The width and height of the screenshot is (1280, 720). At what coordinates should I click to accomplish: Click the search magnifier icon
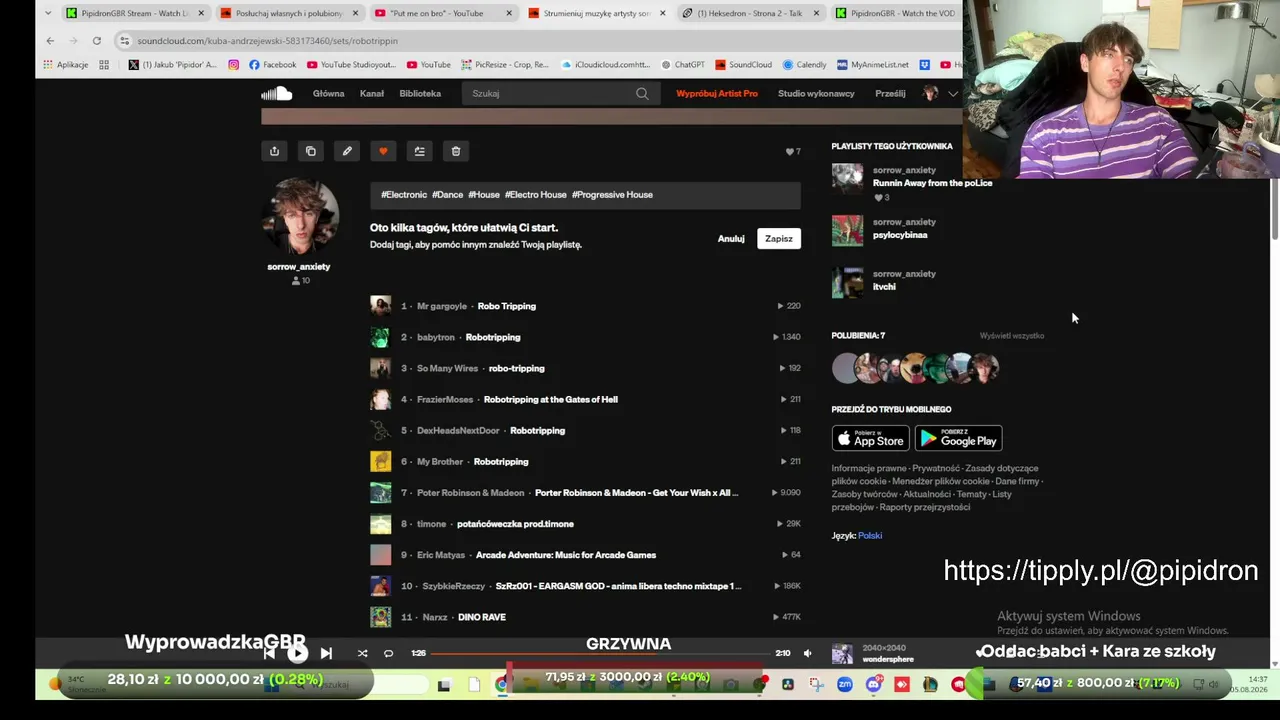tap(642, 93)
